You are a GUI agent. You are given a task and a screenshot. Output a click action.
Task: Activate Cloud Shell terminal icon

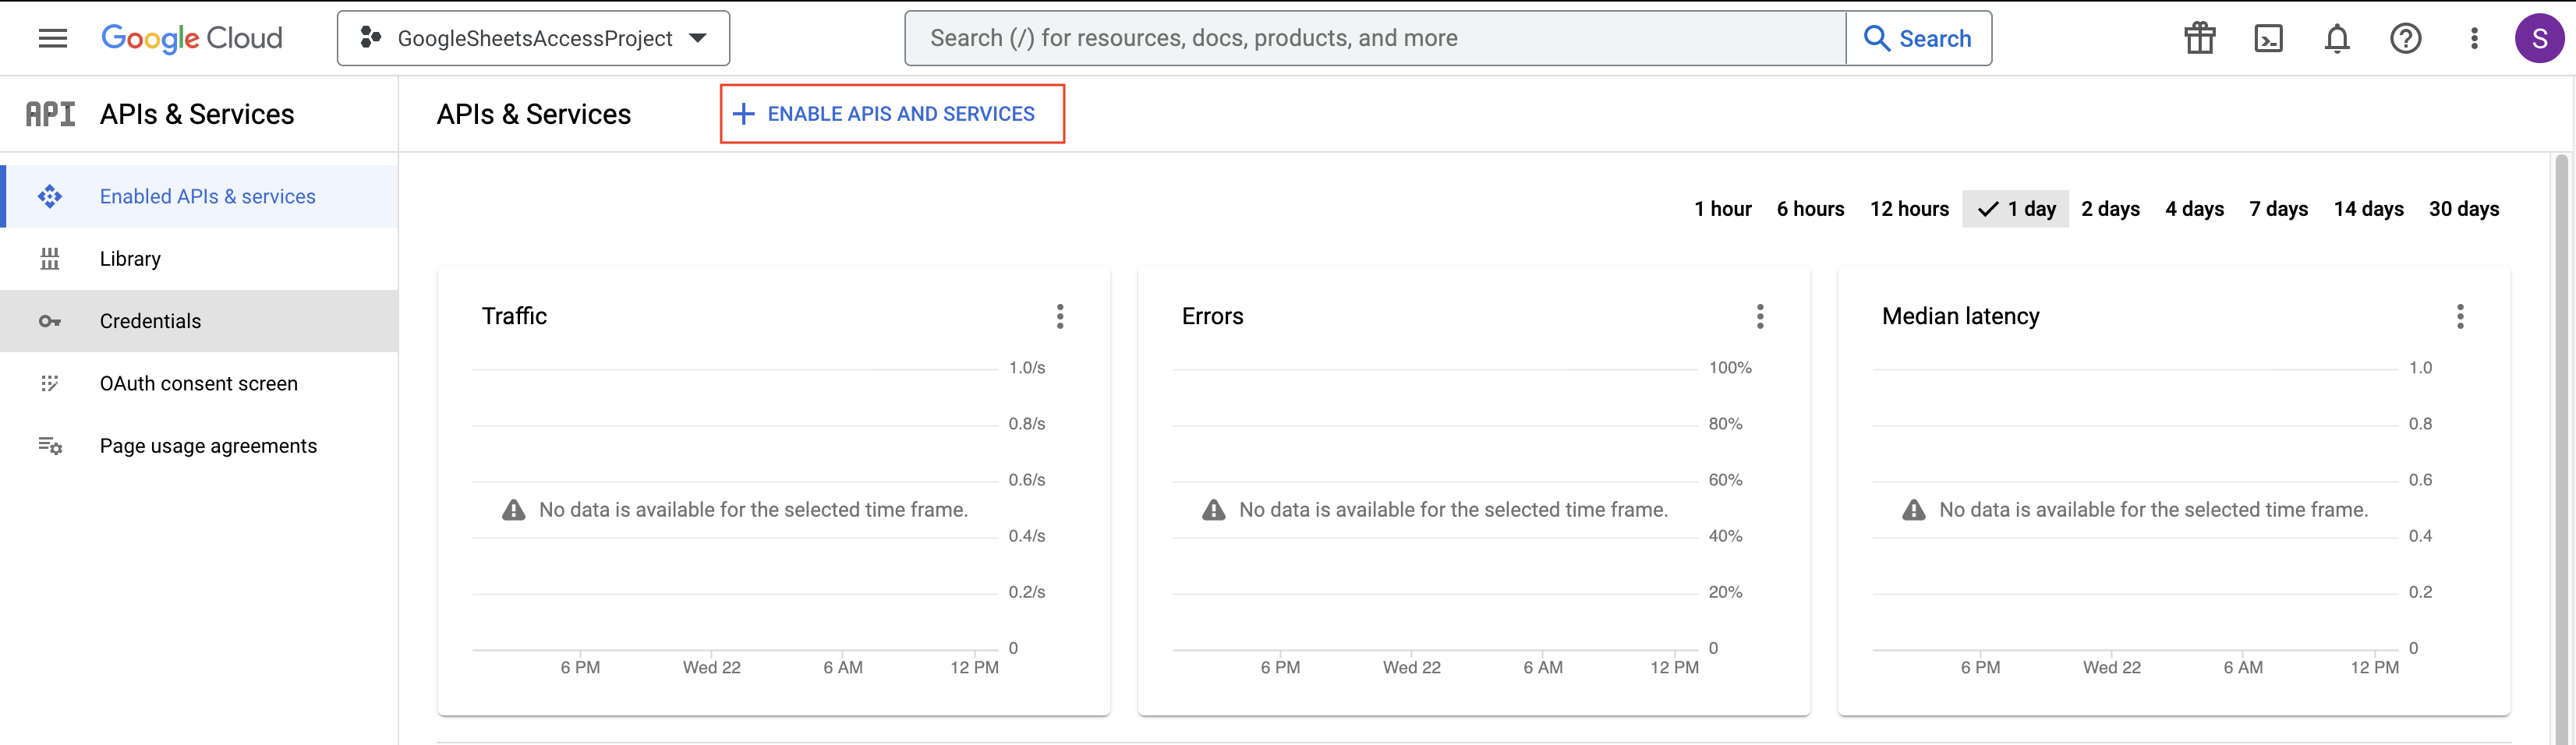tap(2268, 38)
